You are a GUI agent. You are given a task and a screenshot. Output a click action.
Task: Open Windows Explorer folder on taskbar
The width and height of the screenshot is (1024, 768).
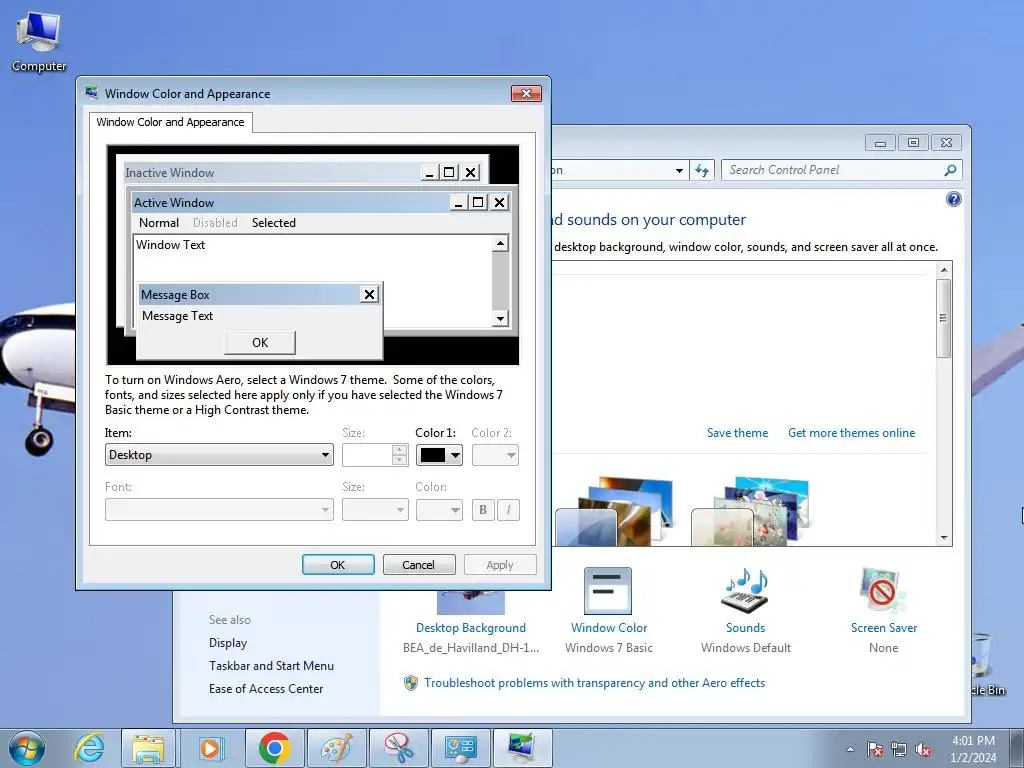pyautogui.click(x=148, y=748)
